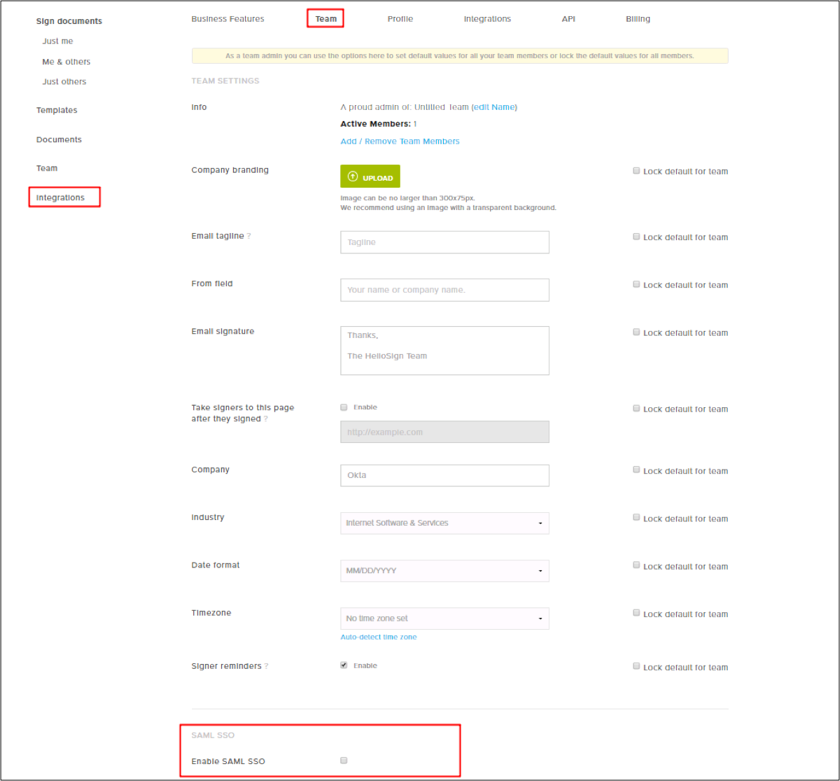The width and height of the screenshot is (840, 781).
Task: Open the Billing tab
Action: click(637, 19)
